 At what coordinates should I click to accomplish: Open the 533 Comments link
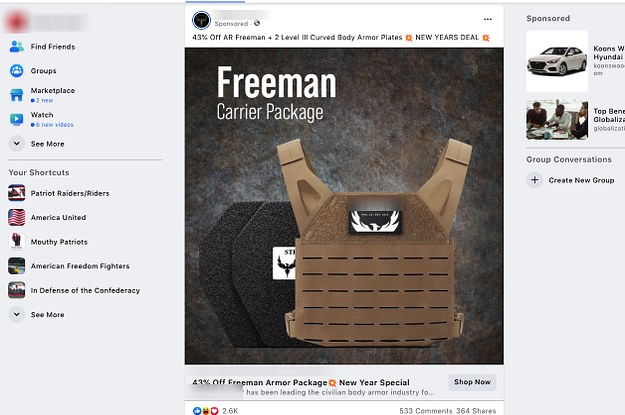pos(426,410)
